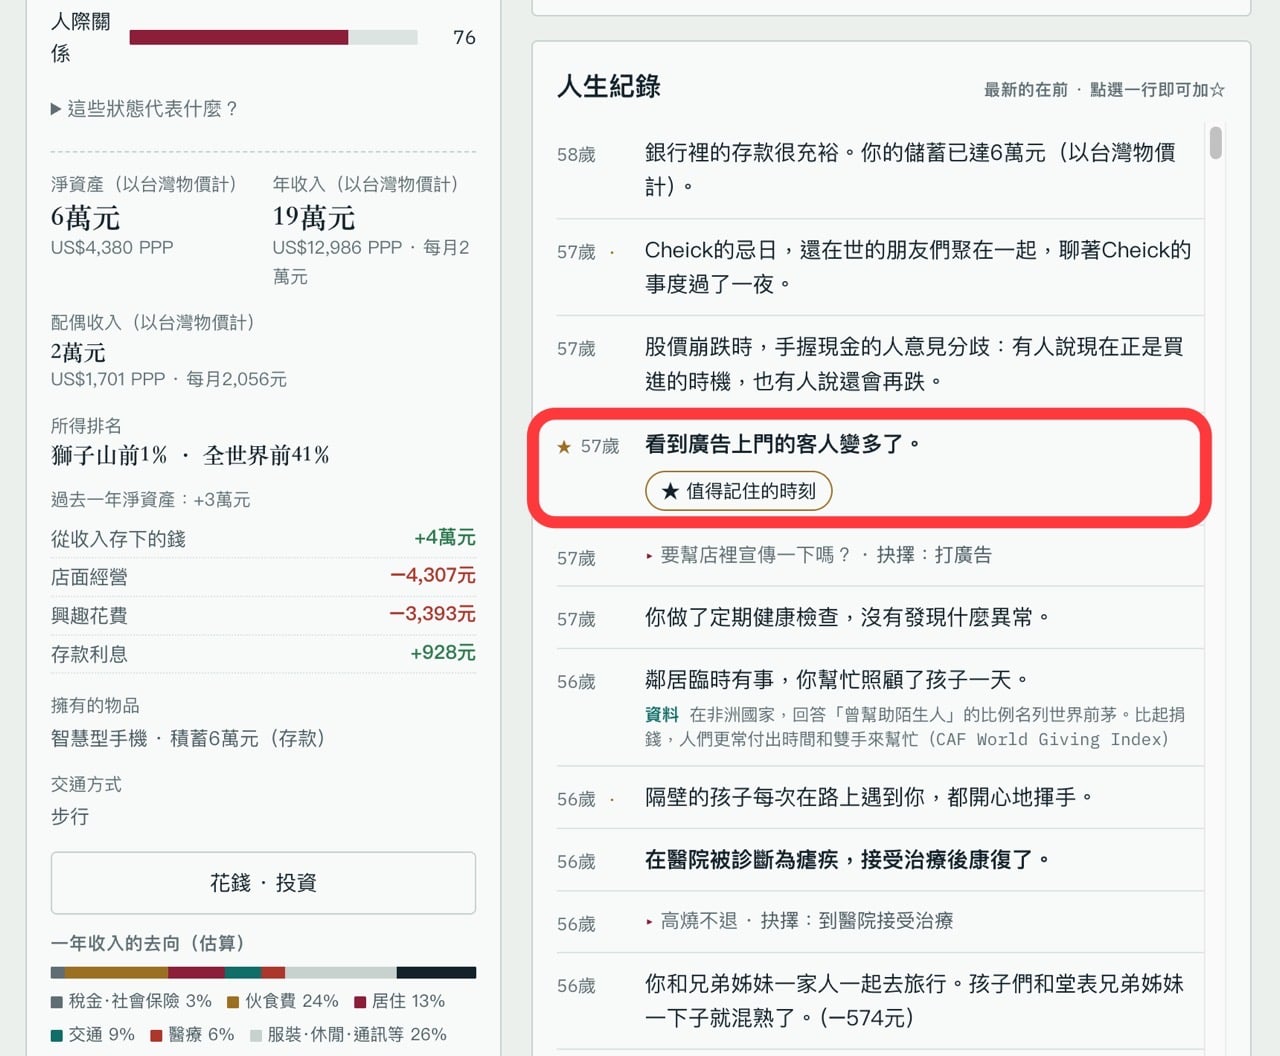Expand the 這些狀態代表什麼？ explanation

coord(144,109)
